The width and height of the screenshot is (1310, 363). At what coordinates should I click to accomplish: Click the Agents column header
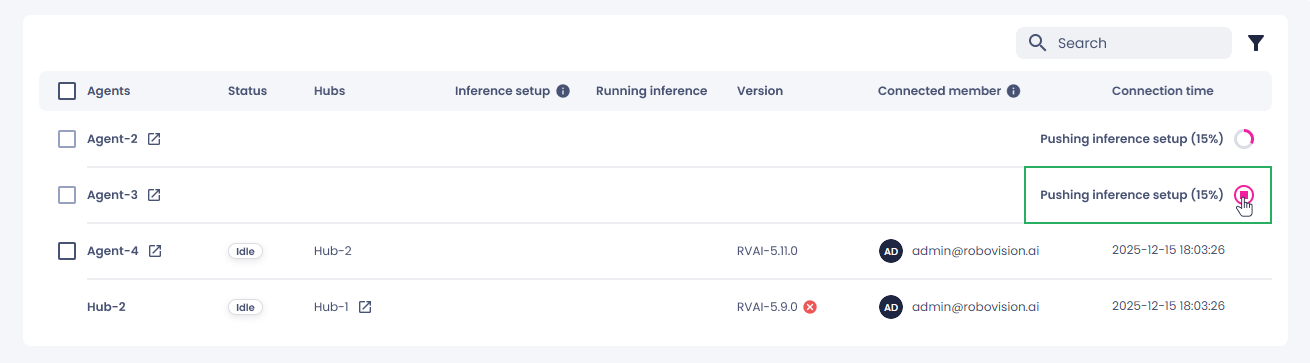(x=108, y=91)
